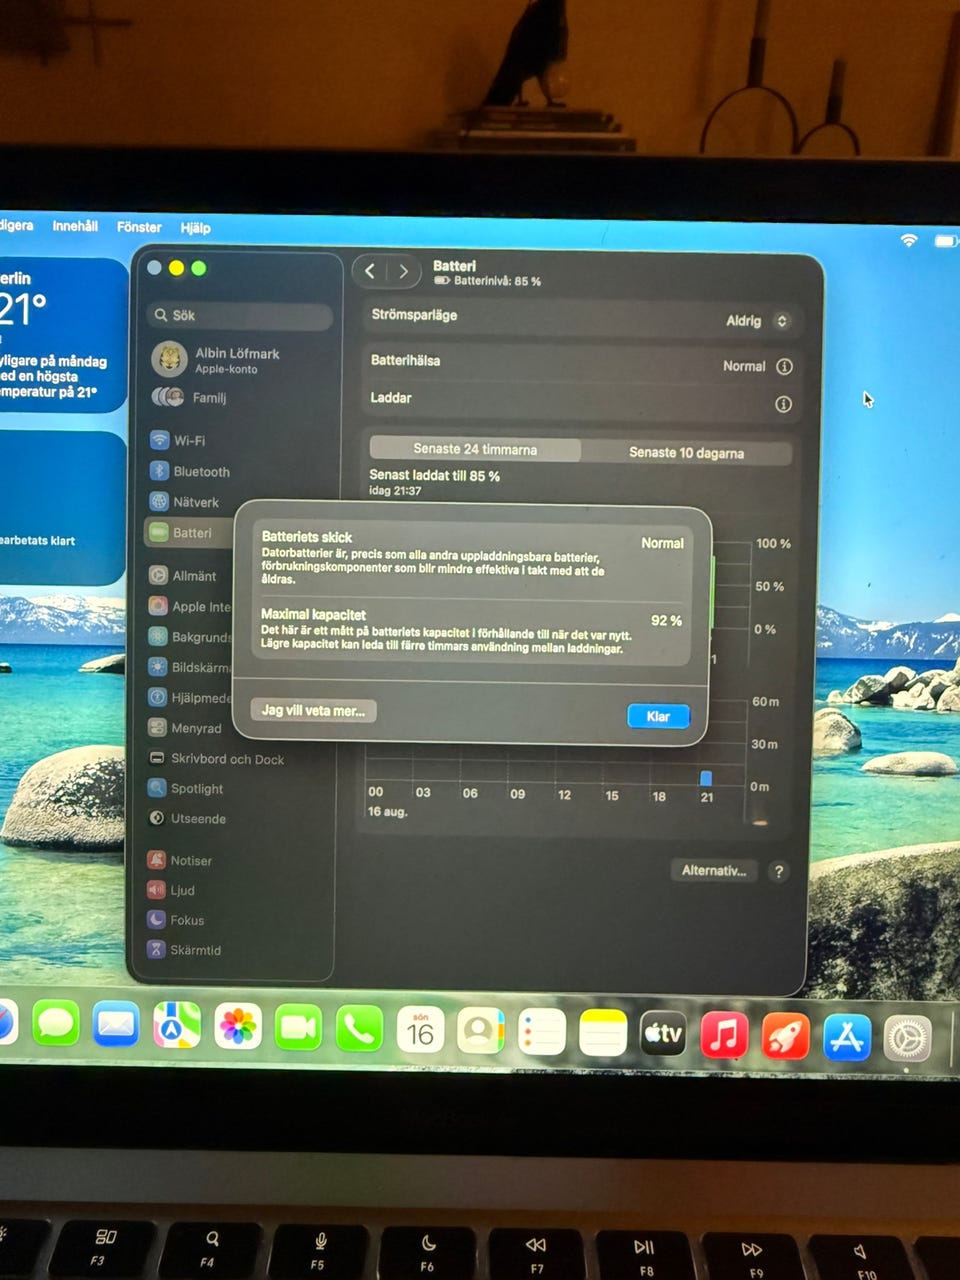
Task: Open Innehåll menu in menu bar
Action: tap(75, 226)
